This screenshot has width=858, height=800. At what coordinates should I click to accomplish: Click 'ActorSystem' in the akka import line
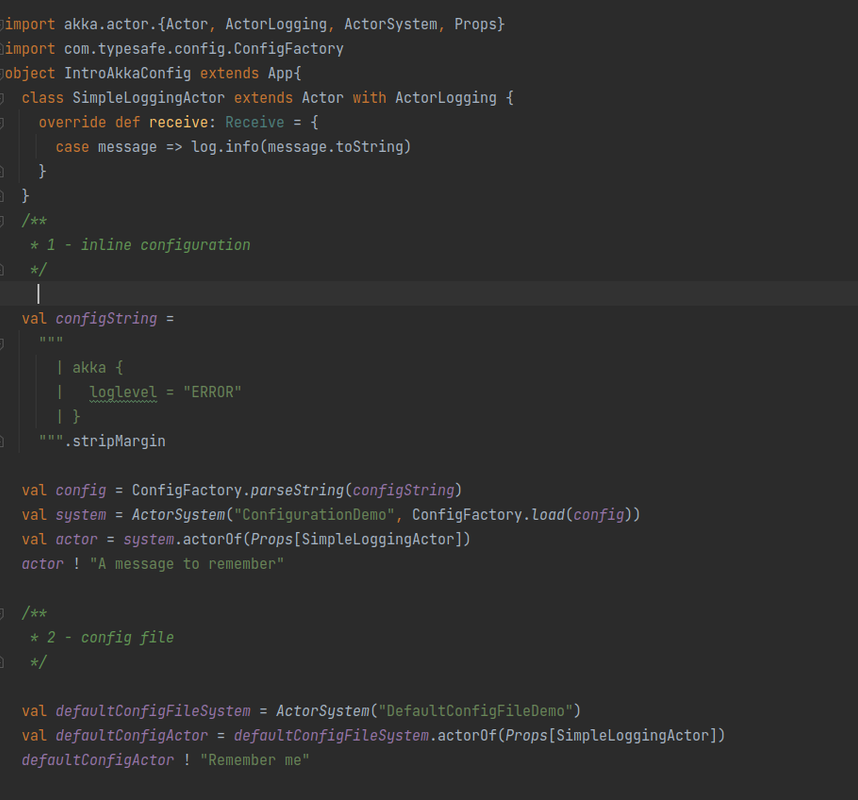(391, 24)
